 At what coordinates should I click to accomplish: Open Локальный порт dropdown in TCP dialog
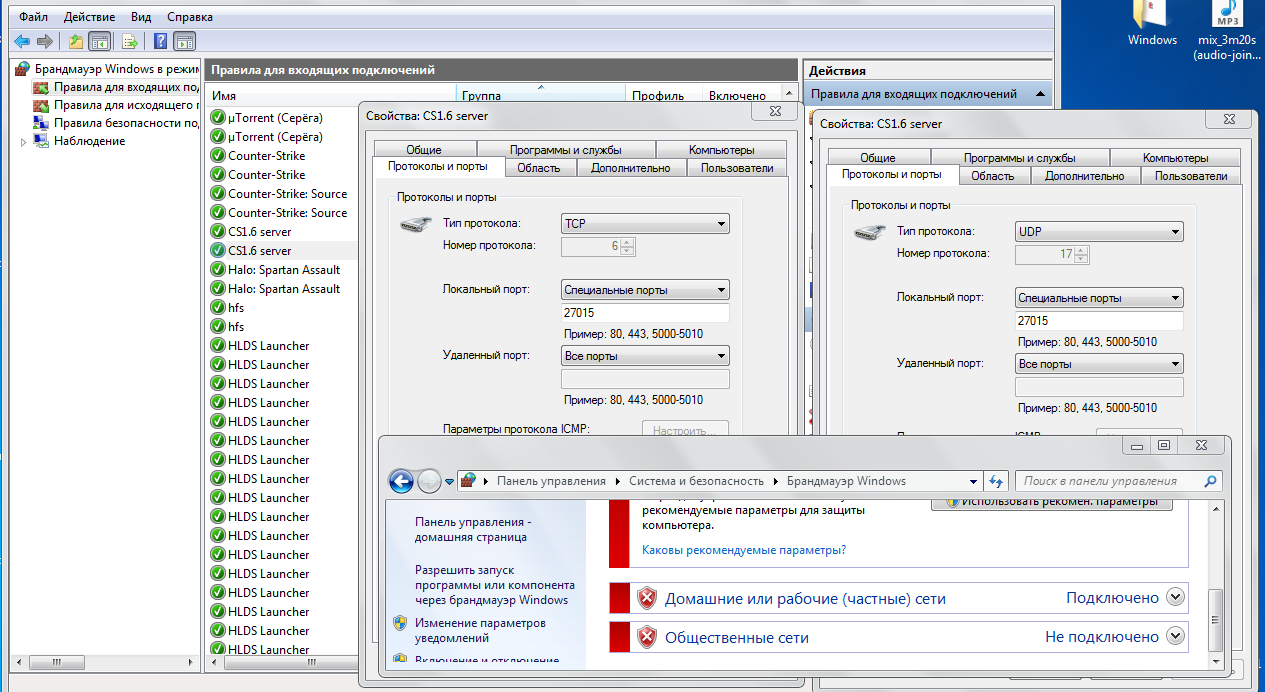(645, 290)
